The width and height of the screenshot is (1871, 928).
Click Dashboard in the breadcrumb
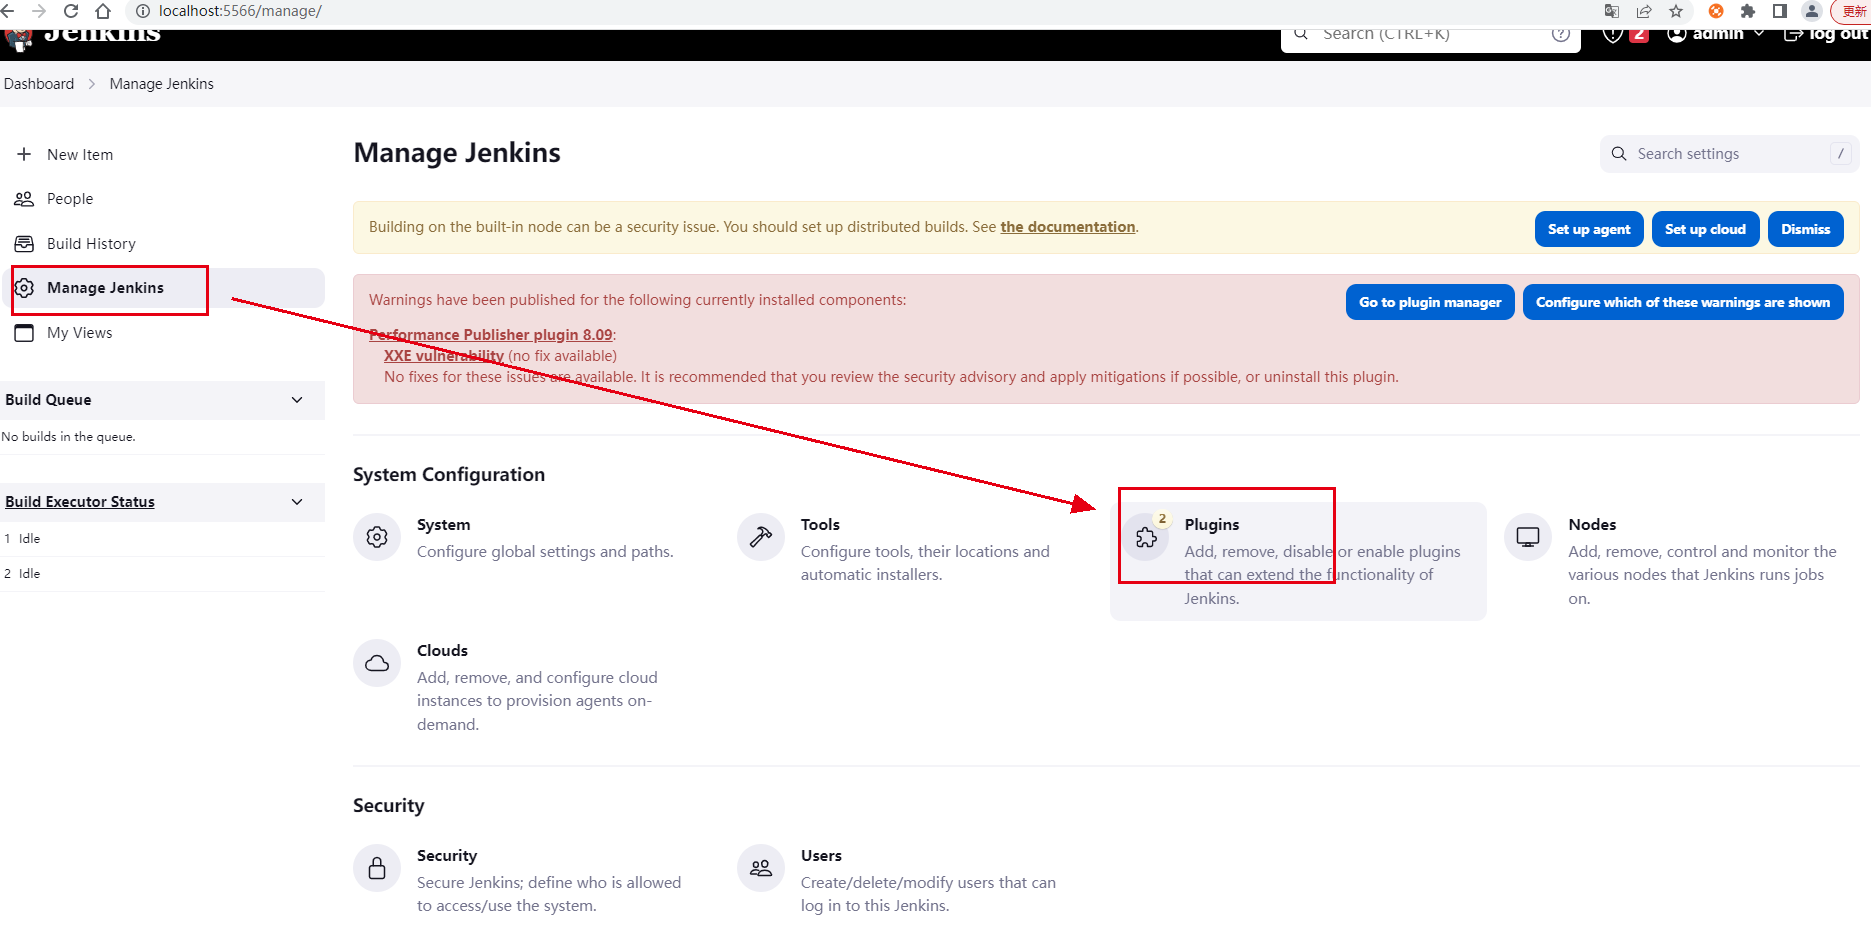(39, 84)
